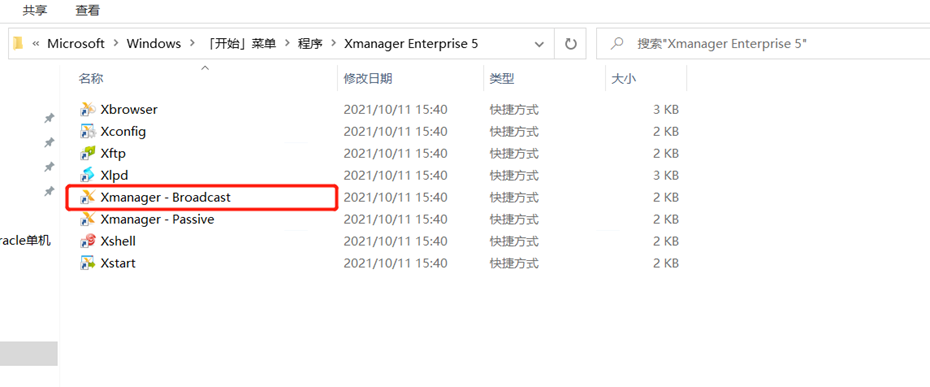The width and height of the screenshot is (930, 387).
Task: Click search box for Xmanager Enterprise 5
Action: 763,43
